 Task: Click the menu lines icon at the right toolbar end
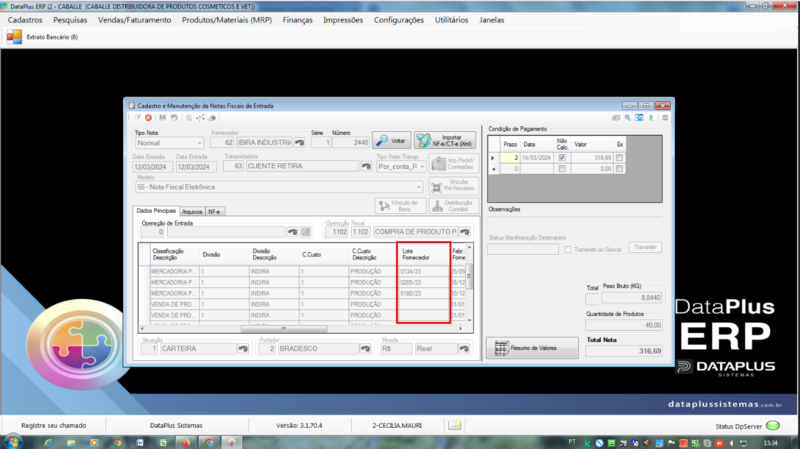665,118
